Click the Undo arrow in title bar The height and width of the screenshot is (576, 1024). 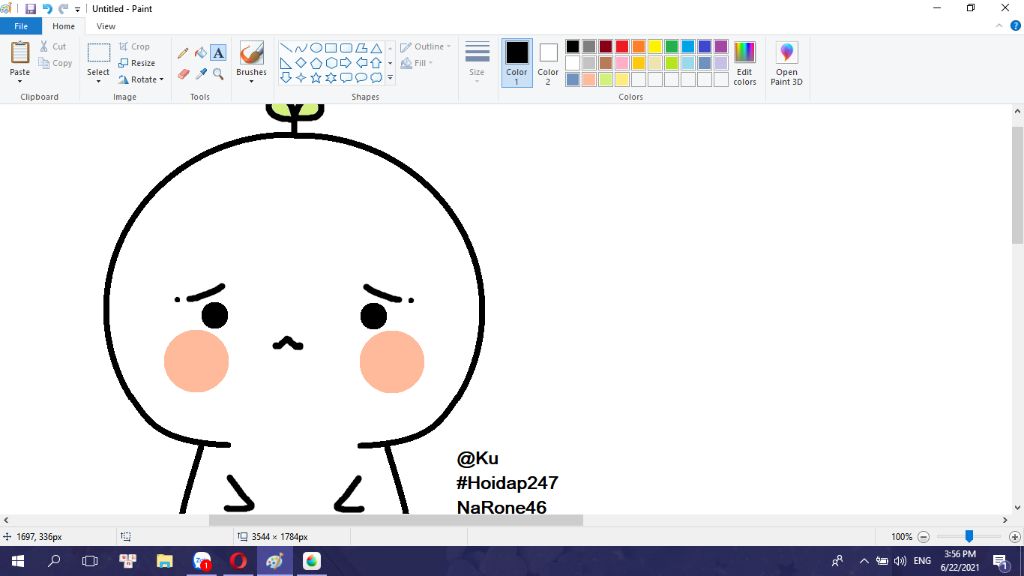pyautogui.click(x=47, y=8)
